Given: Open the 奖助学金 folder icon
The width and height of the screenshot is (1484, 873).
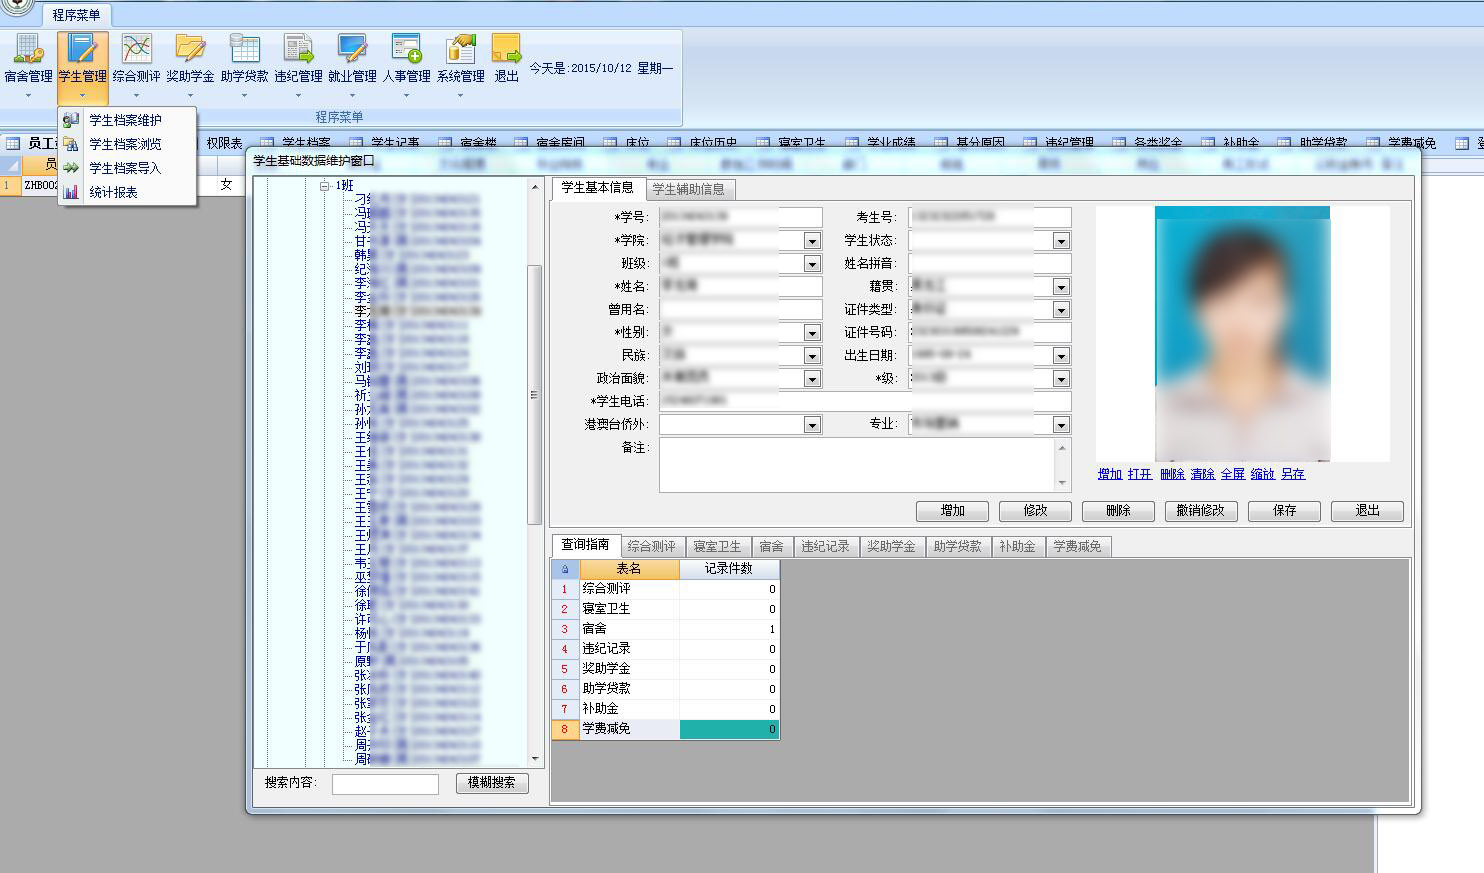Looking at the screenshot, I should click(190, 50).
